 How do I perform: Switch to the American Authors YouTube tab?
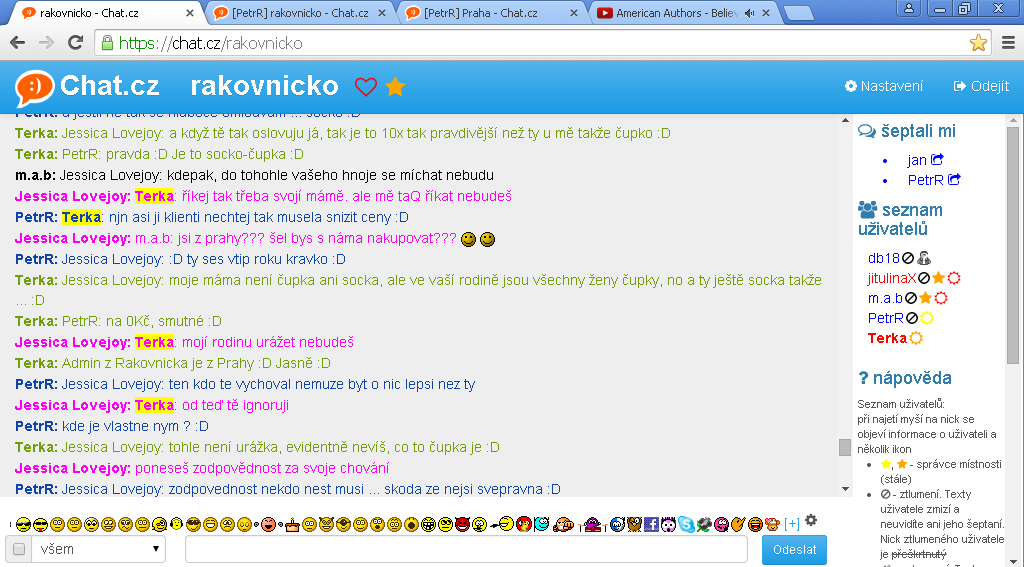pos(683,12)
